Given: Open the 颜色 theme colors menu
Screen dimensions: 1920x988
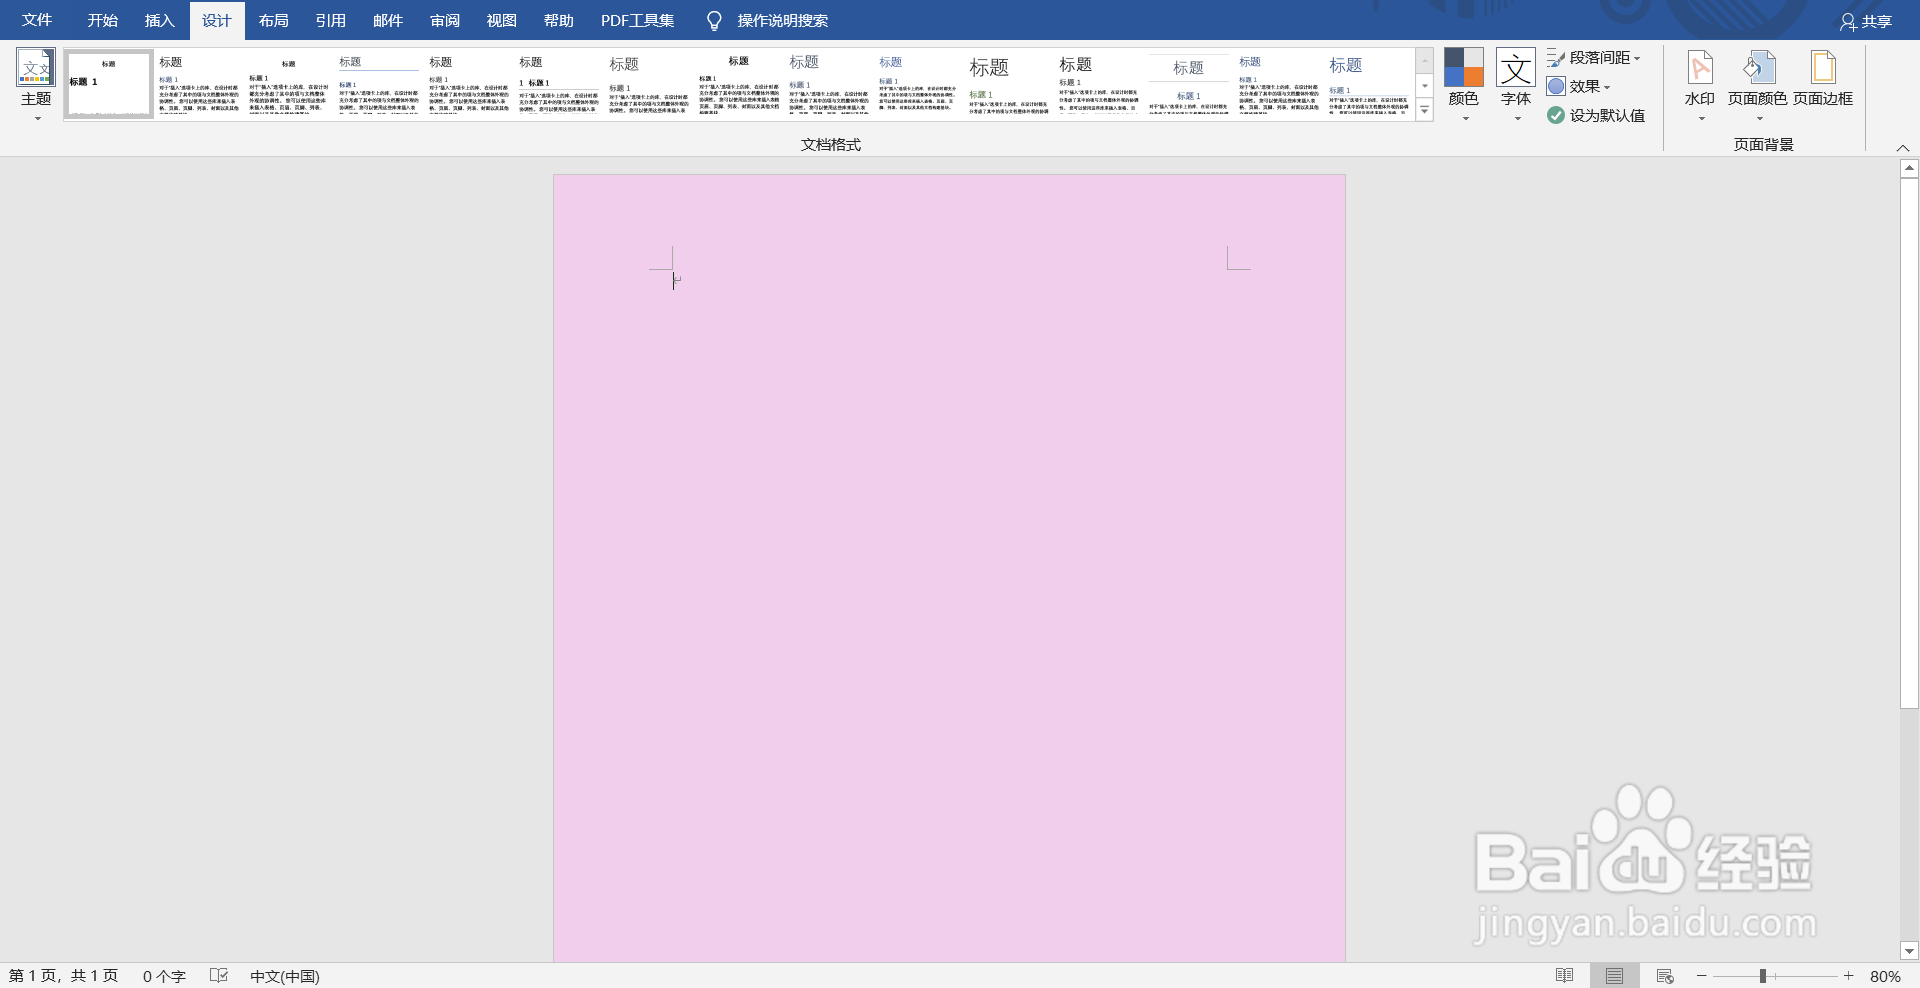Looking at the screenshot, I should point(1463,85).
